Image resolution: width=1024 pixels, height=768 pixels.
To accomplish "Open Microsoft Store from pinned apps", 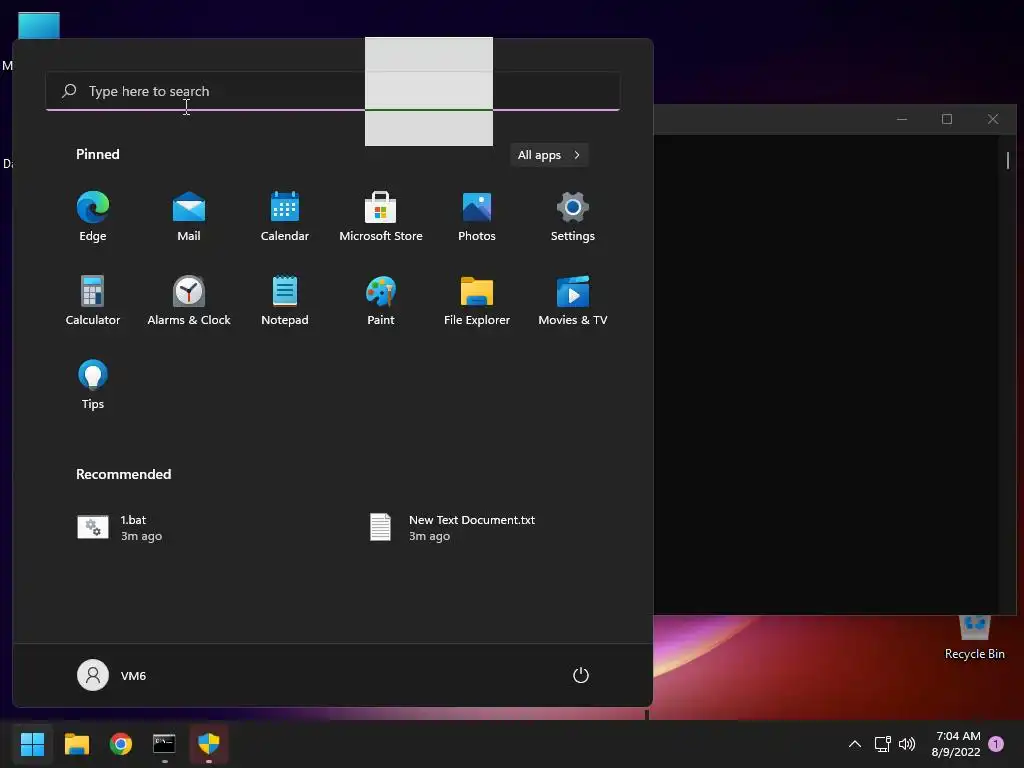I will coord(381,217).
